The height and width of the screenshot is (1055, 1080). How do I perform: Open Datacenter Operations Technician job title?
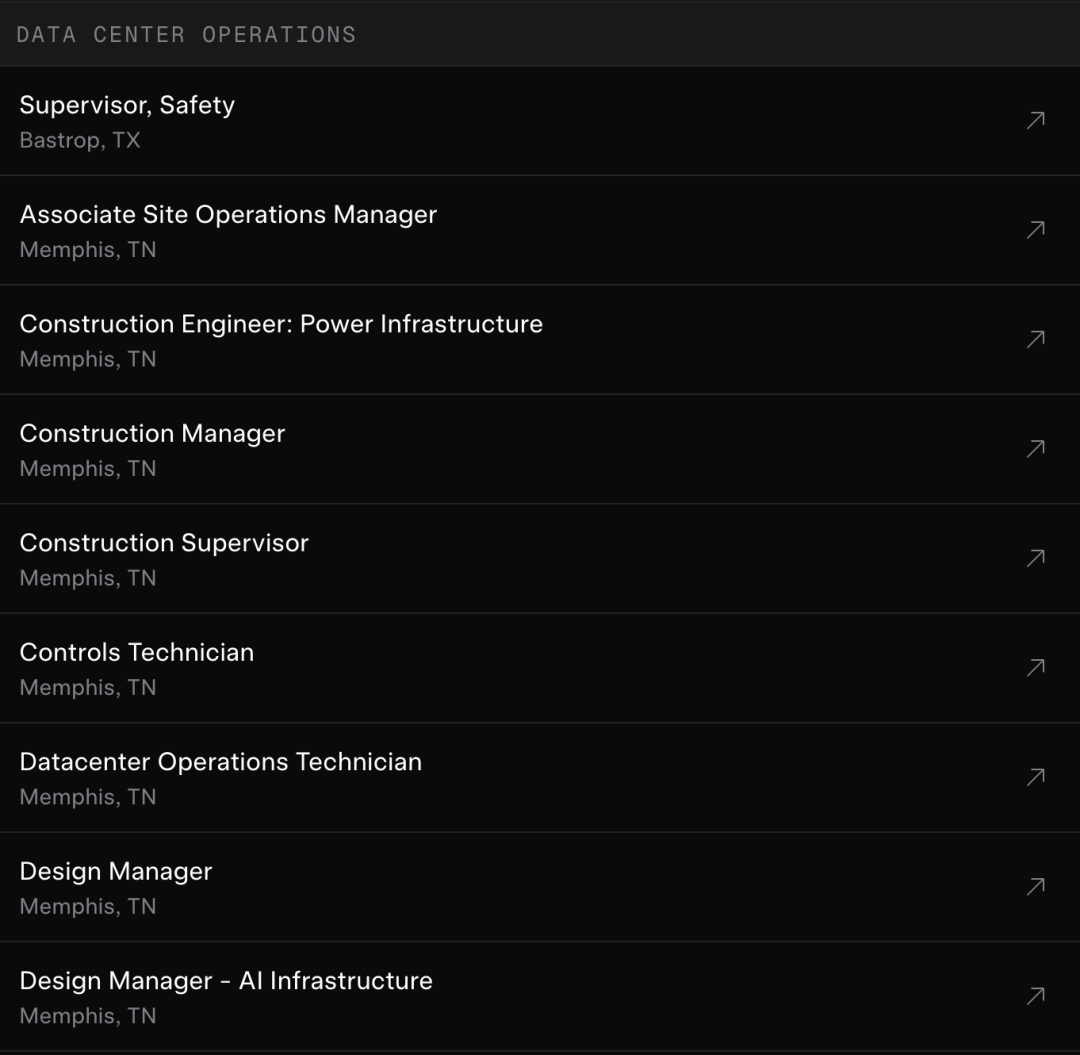[x=220, y=762]
